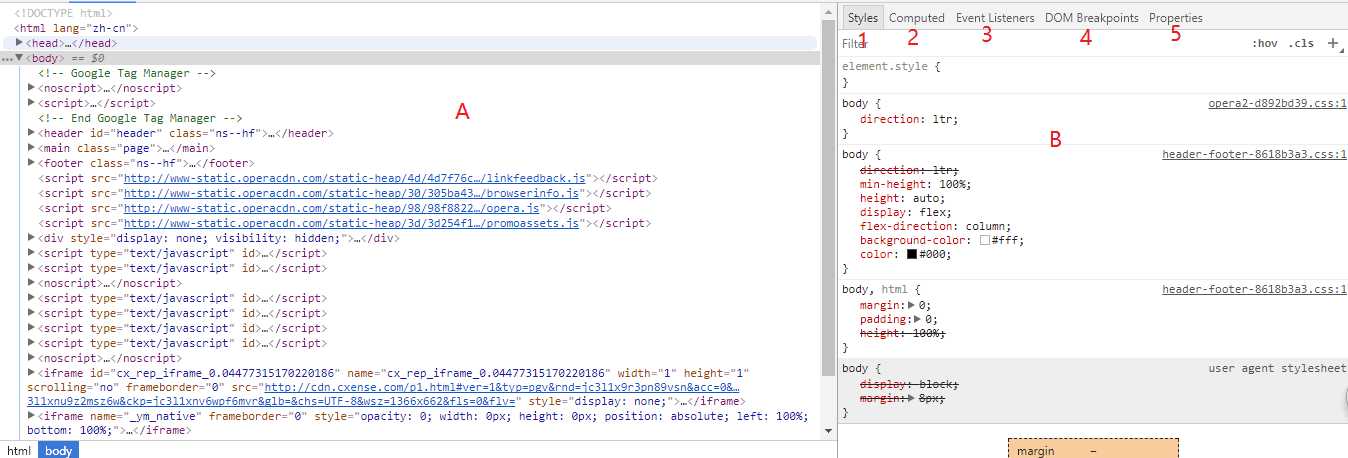
Task: Expand the _ym_native iframe node
Action: click(32, 415)
